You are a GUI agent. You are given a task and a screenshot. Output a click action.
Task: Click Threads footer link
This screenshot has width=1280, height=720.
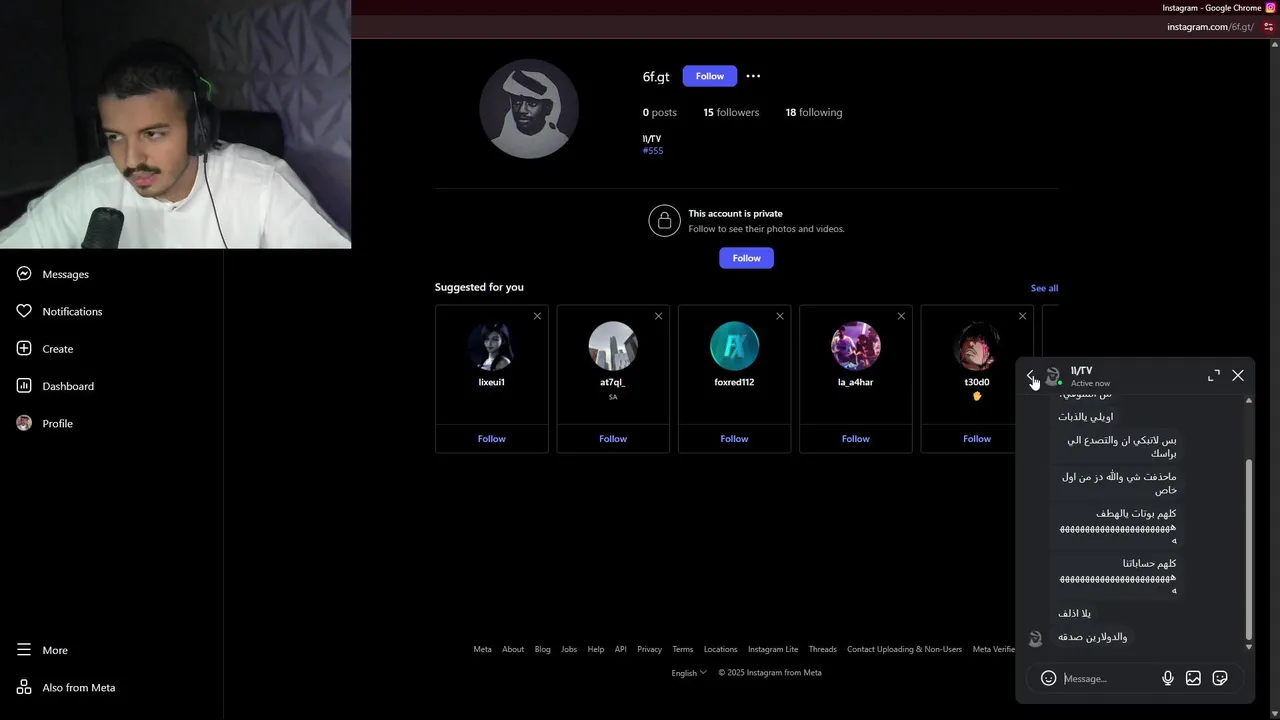coord(822,649)
